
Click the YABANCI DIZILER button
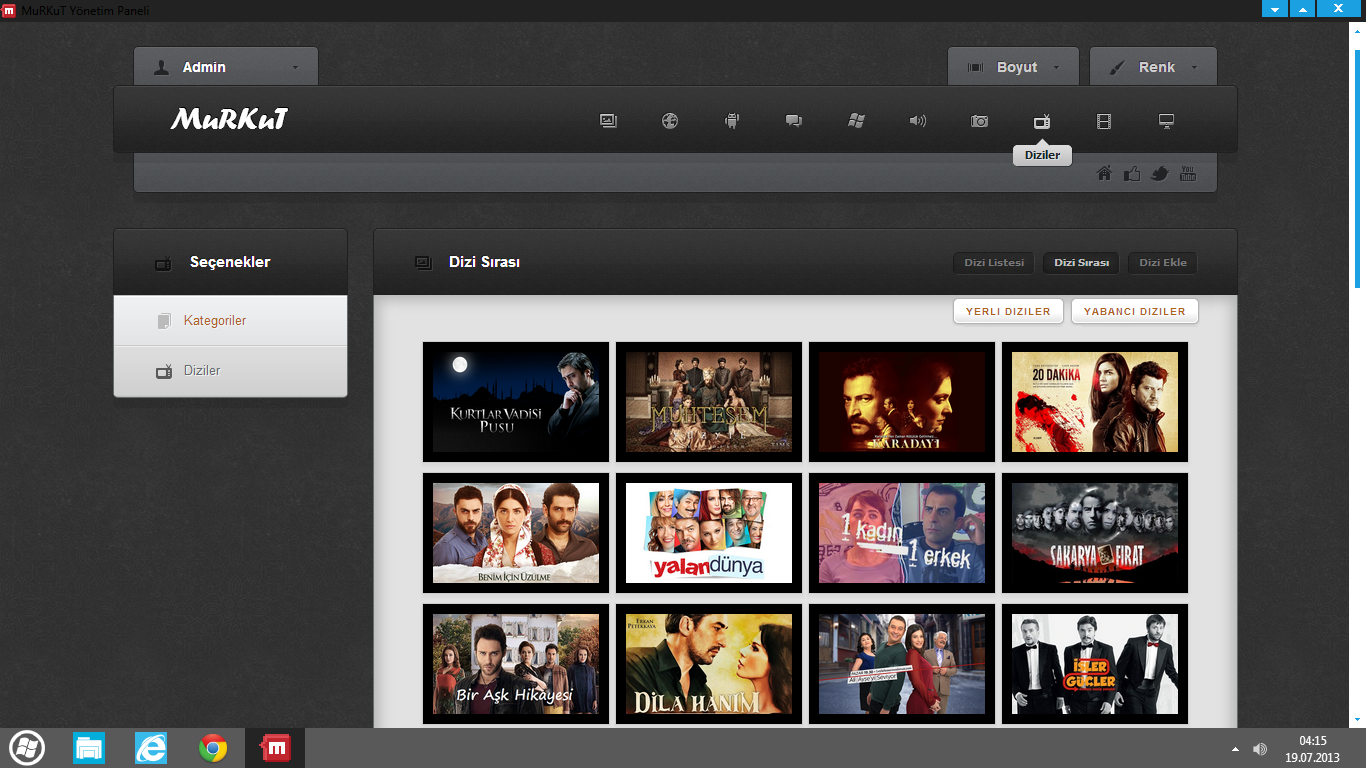[x=1135, y=311]
